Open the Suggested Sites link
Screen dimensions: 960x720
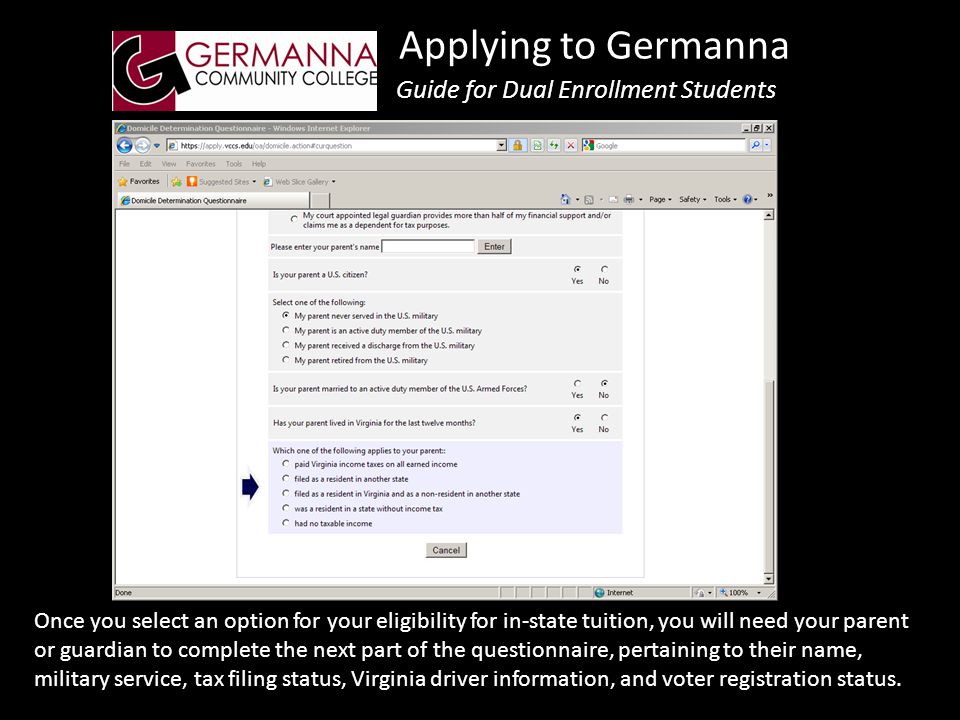click(221, 182)
